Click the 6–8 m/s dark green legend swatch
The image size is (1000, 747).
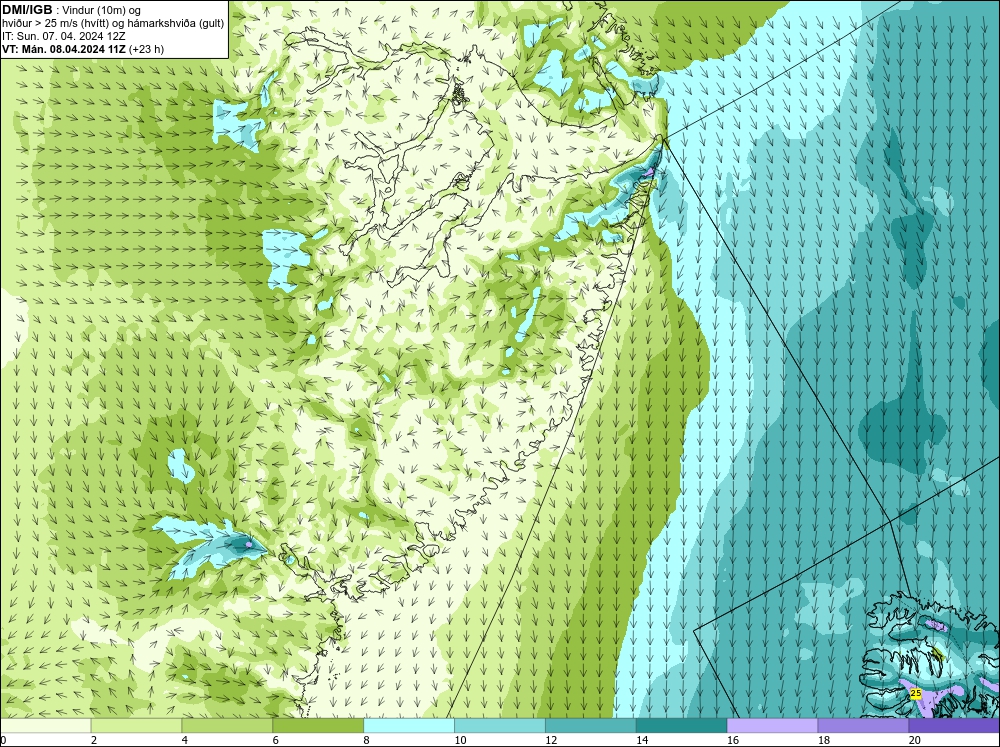pyautogui.click(x=318, y=726)
